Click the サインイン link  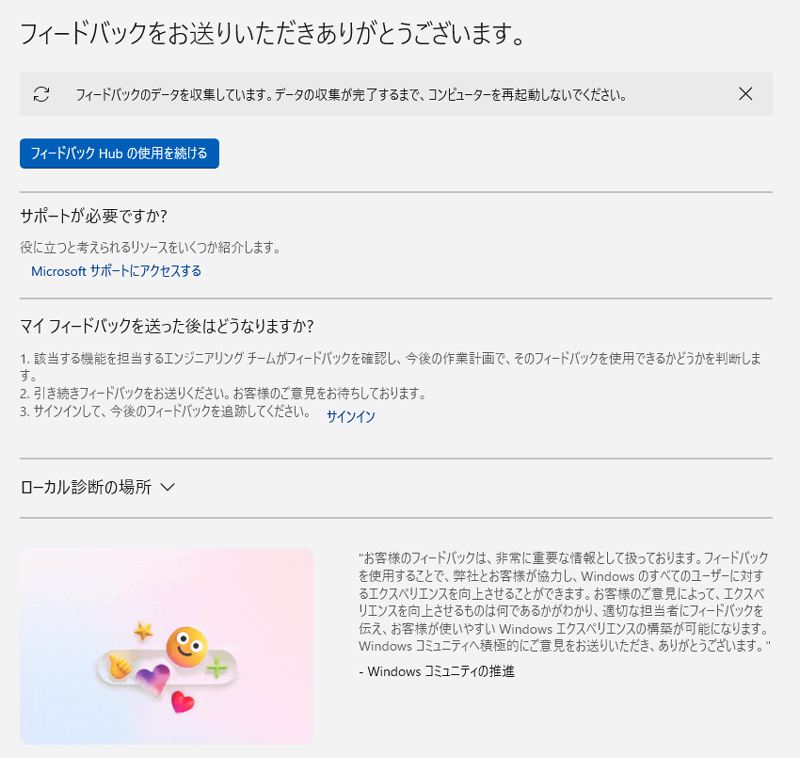(x=350, y=417)
